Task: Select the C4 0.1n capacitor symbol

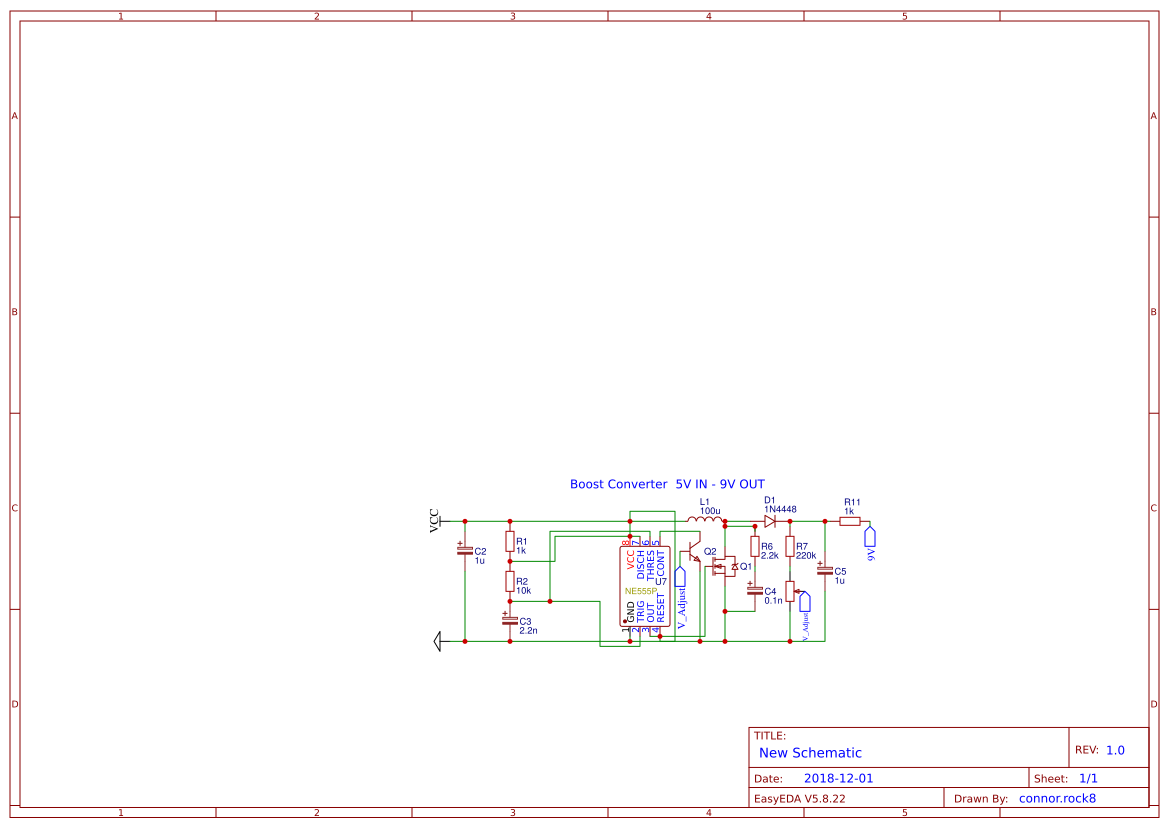Action: coord(754,590)
